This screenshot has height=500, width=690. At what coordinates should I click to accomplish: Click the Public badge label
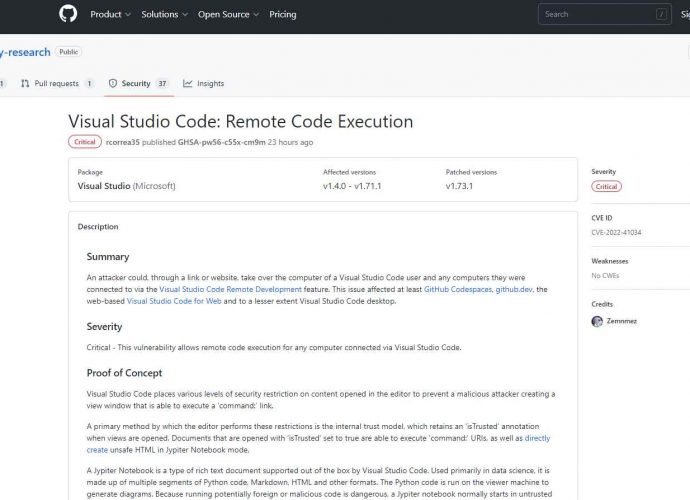(68, 52)
